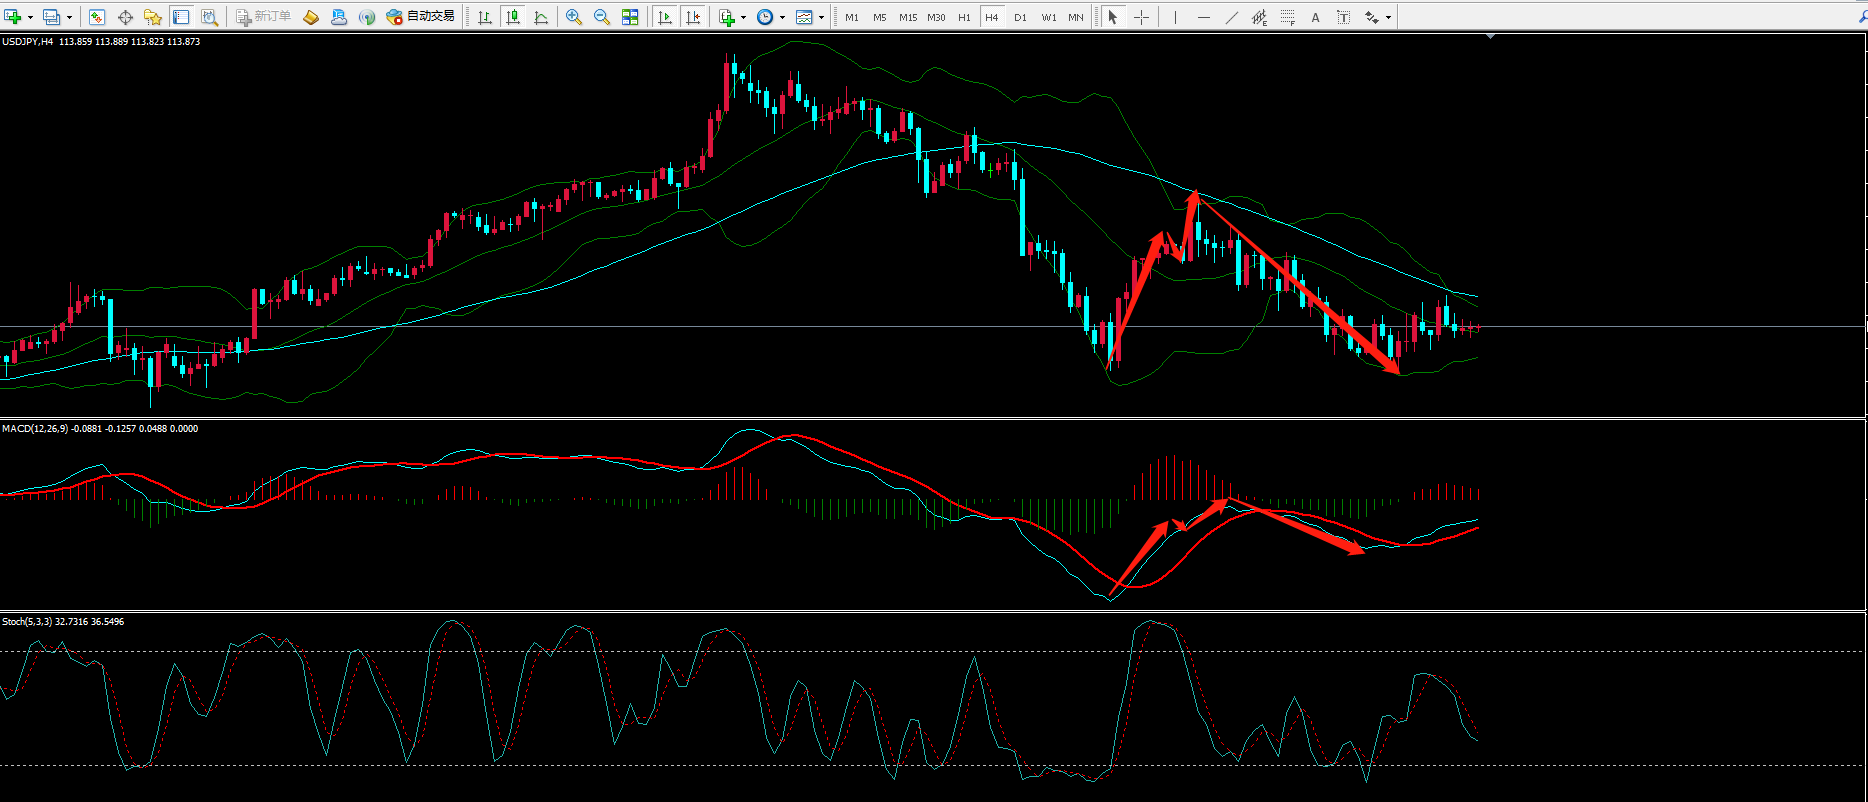Select the Fibonacci retracement tool
Screen dimensions: 1868x802
1287,17
